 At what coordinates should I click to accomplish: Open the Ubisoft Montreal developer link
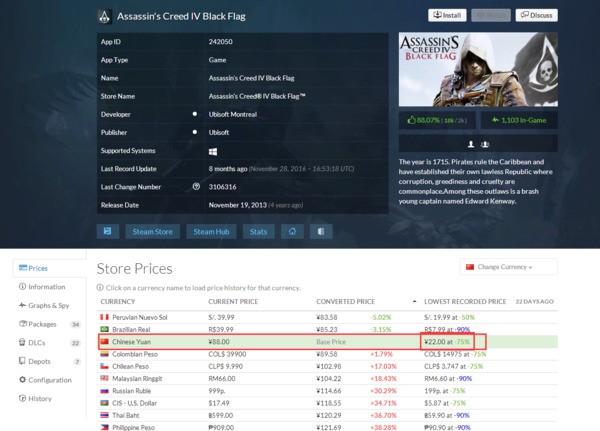coord(233,114)
